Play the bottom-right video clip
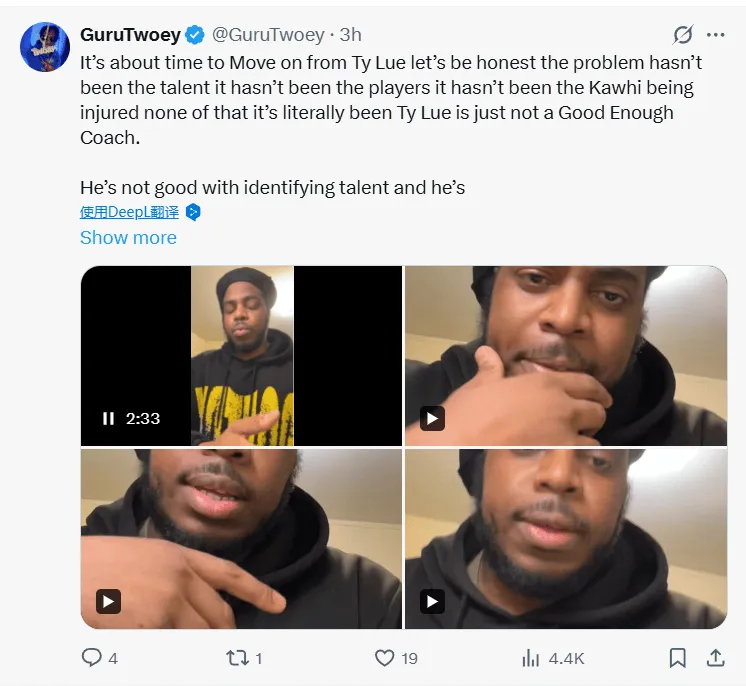The width and height of the screenshot is (746, 686). (432, 601)
